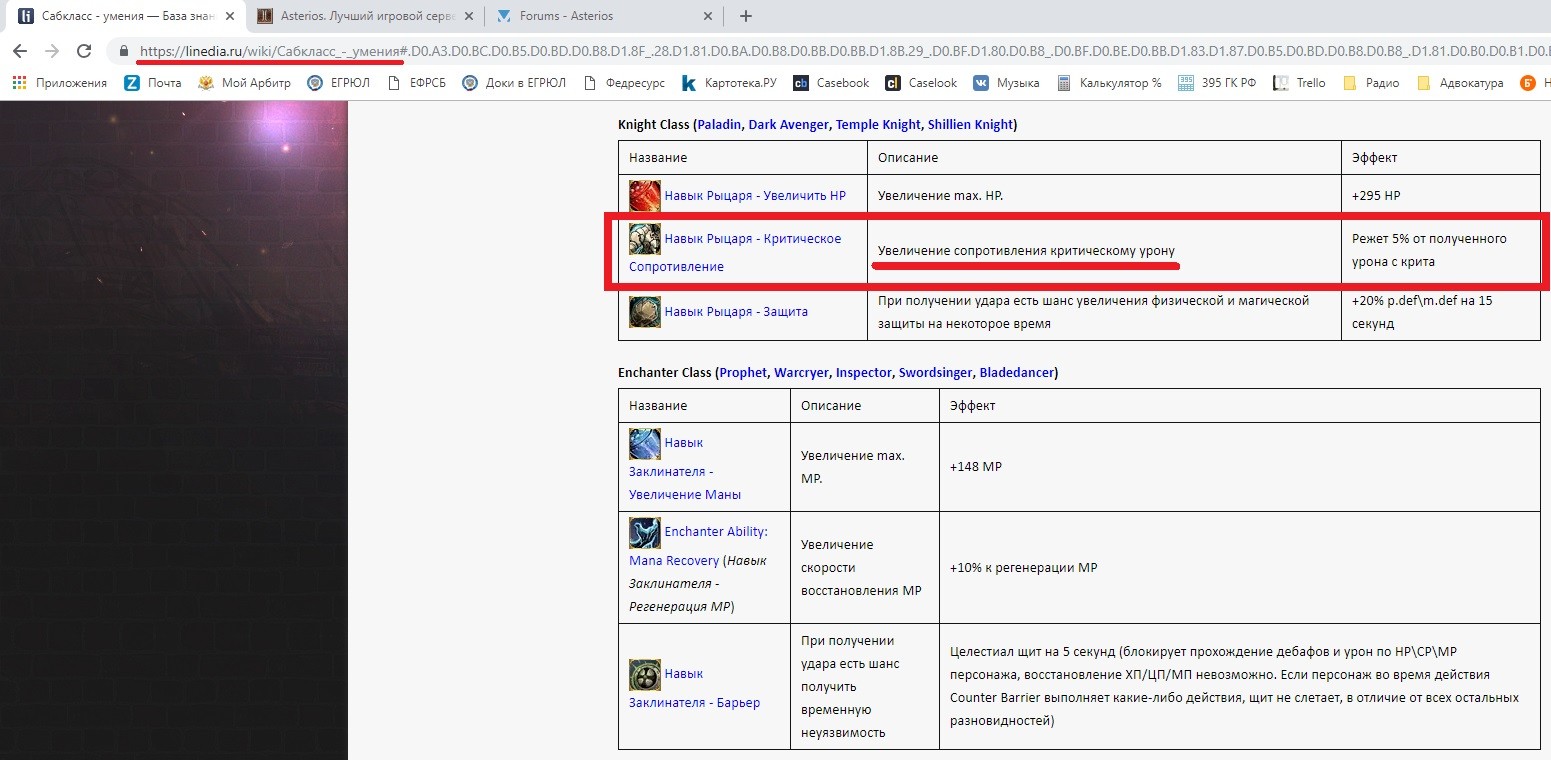Reload the current page
The image size is (1551, 760).
[85, 50]
